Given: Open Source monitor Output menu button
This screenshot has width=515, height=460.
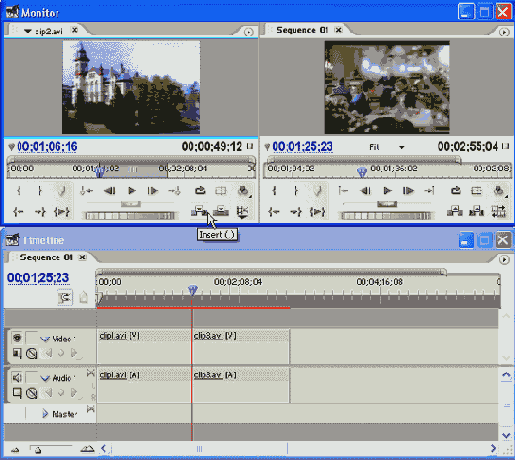Looking at the screenshot, I should click(244, 191).
